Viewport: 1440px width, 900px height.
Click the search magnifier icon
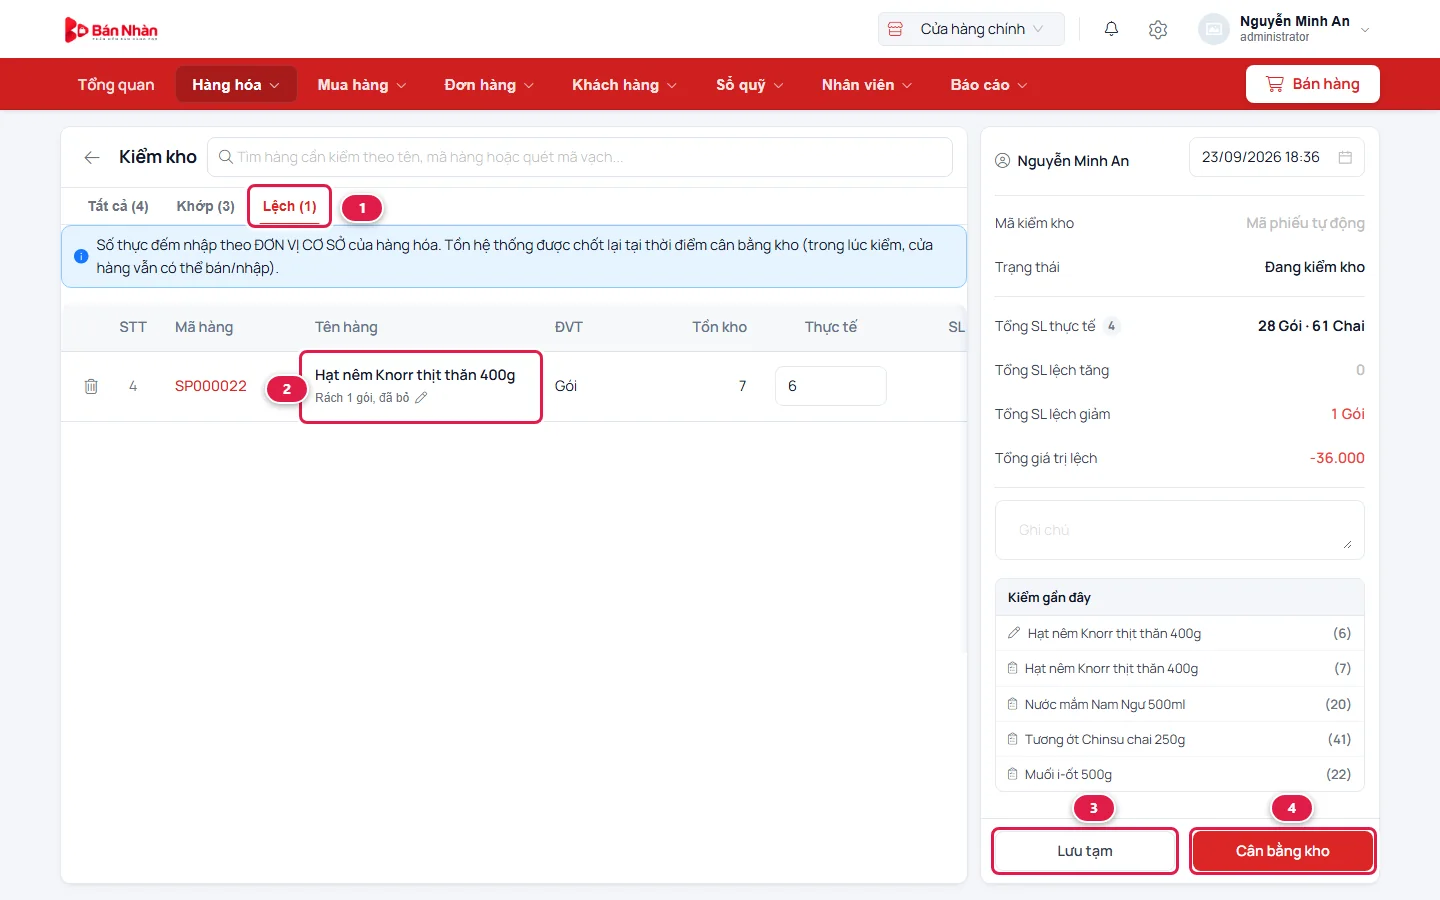click(226, 157)
